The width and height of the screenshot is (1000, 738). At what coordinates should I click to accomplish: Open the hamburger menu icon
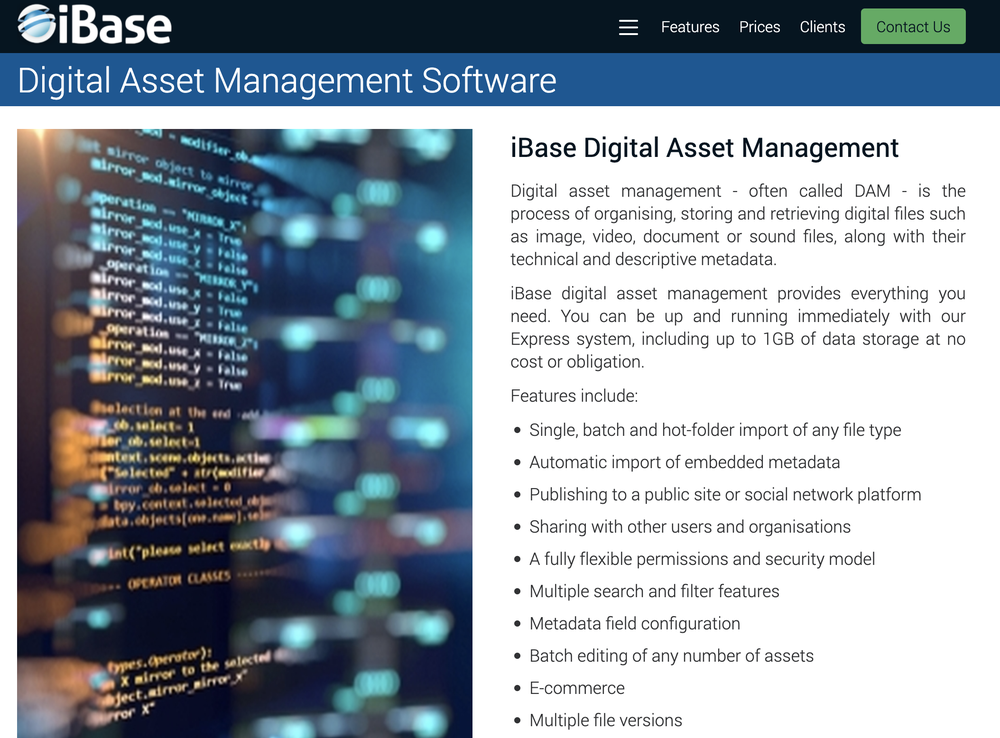628,27
